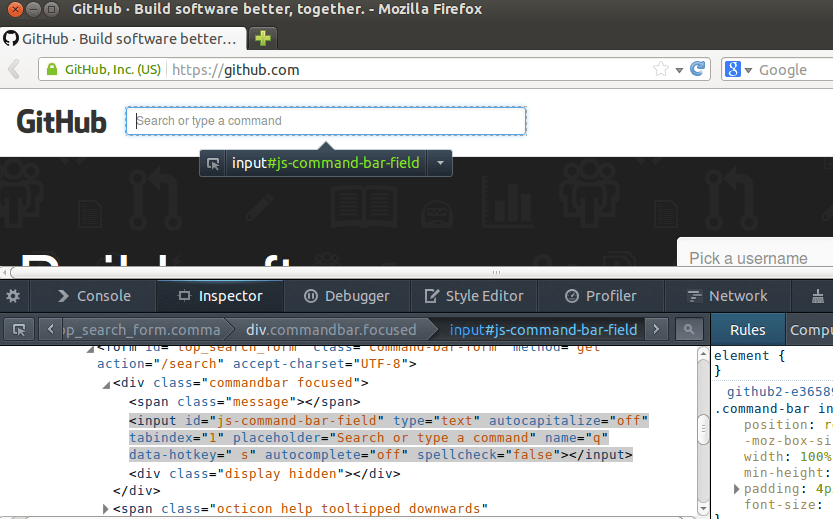The width and height of the screenshot is (833, 519).
Task: Reload the page with the refresh icon
Action: pyautogui.click(x=698, y=69)
